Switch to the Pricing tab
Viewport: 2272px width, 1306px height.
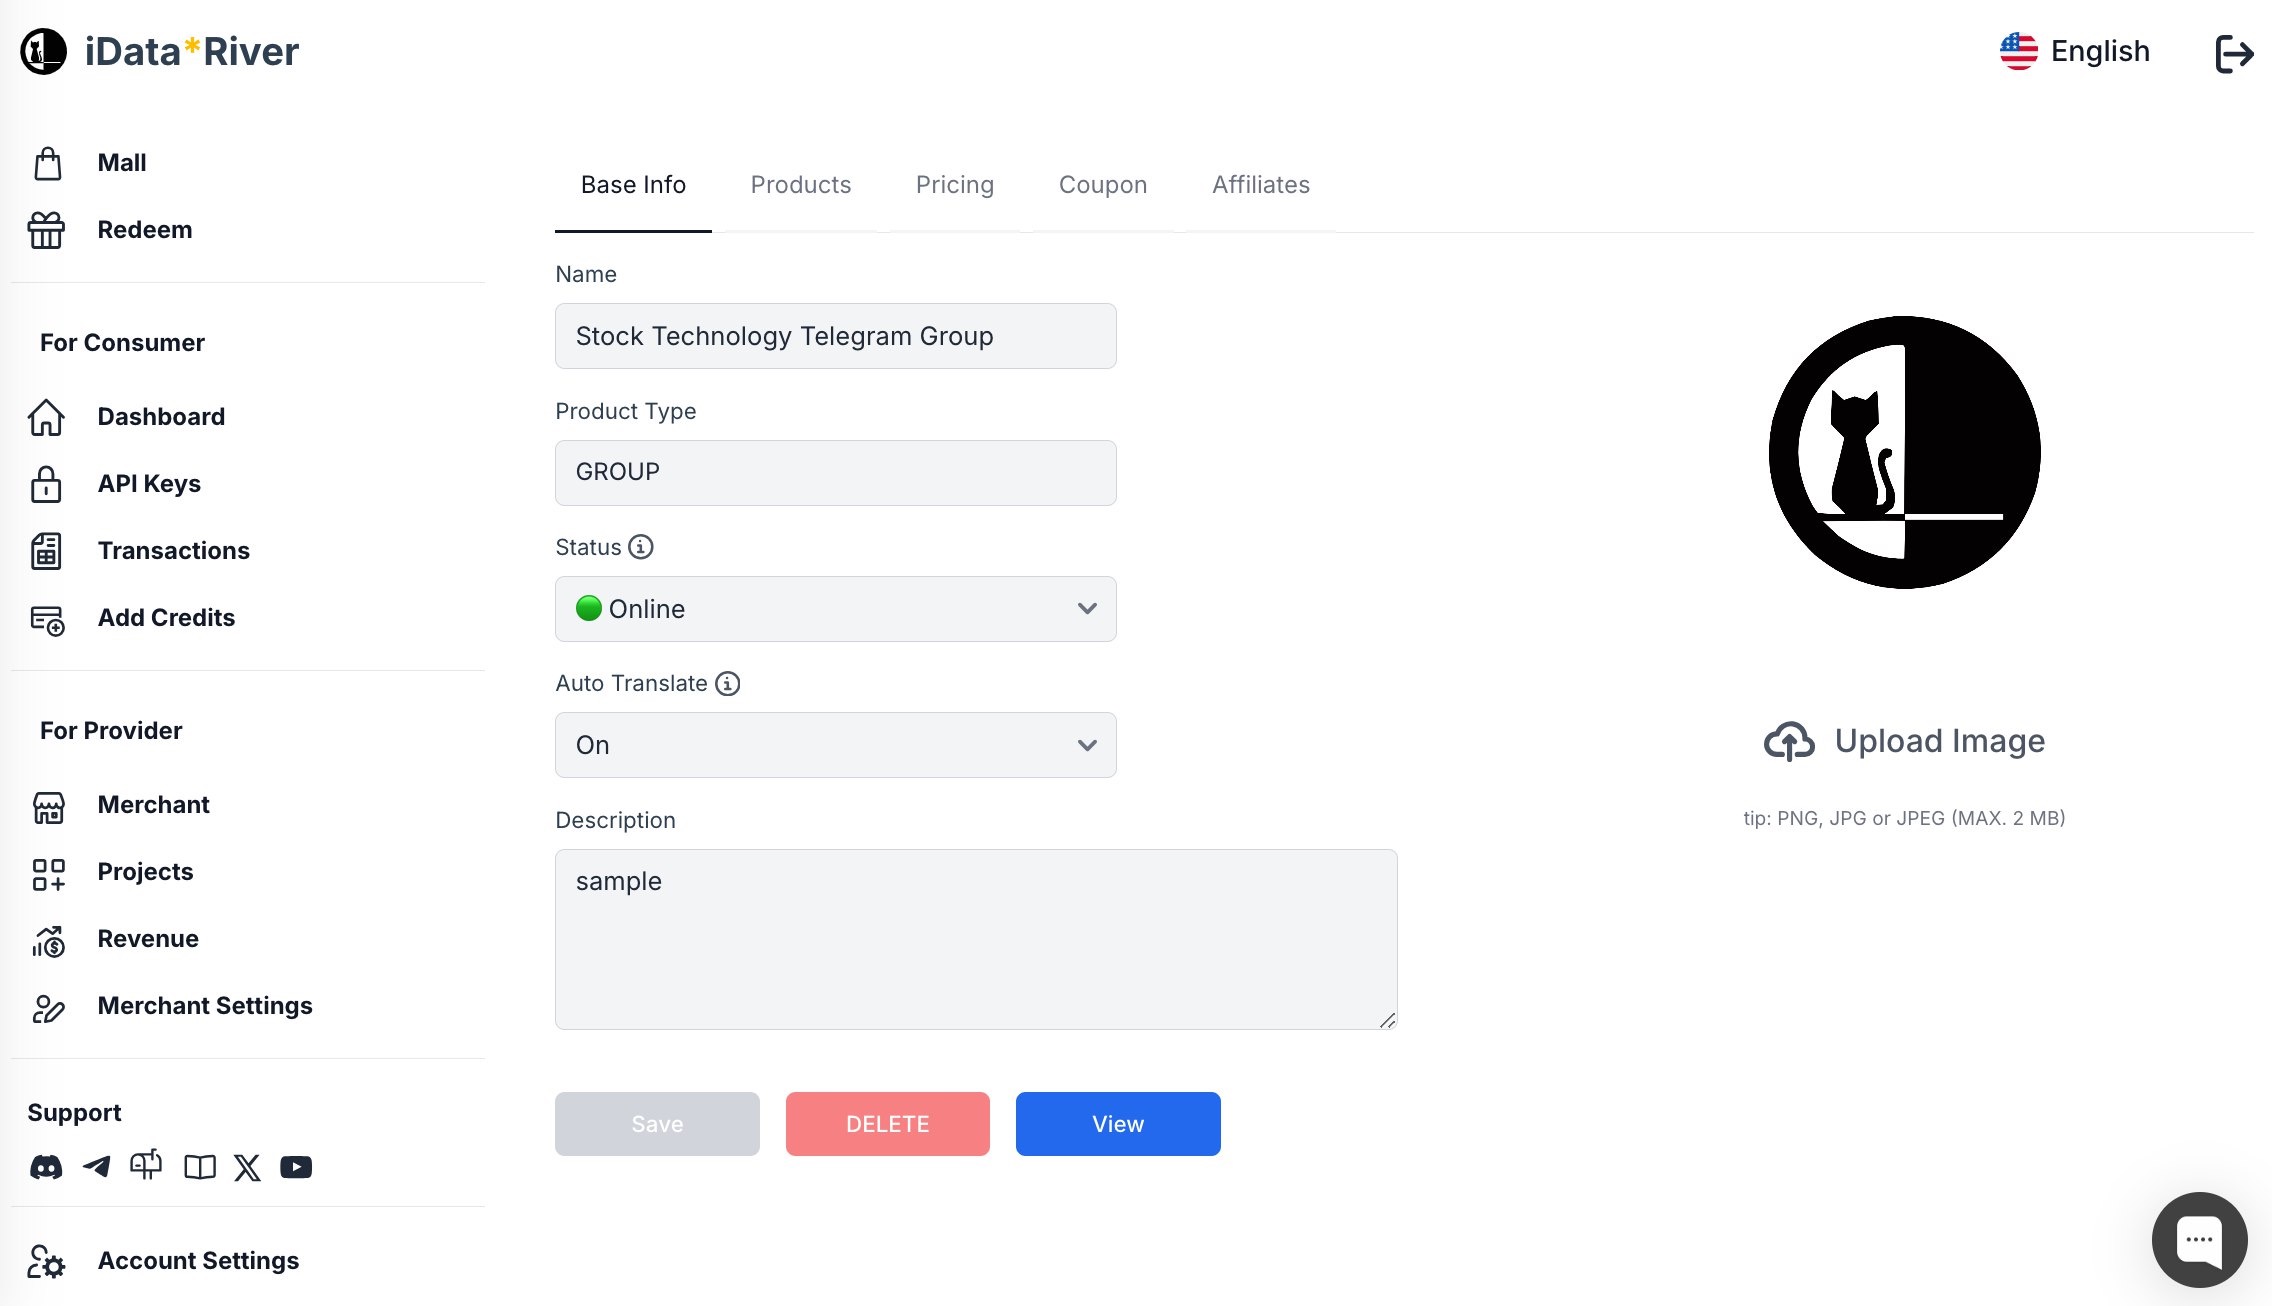[955, 184]
